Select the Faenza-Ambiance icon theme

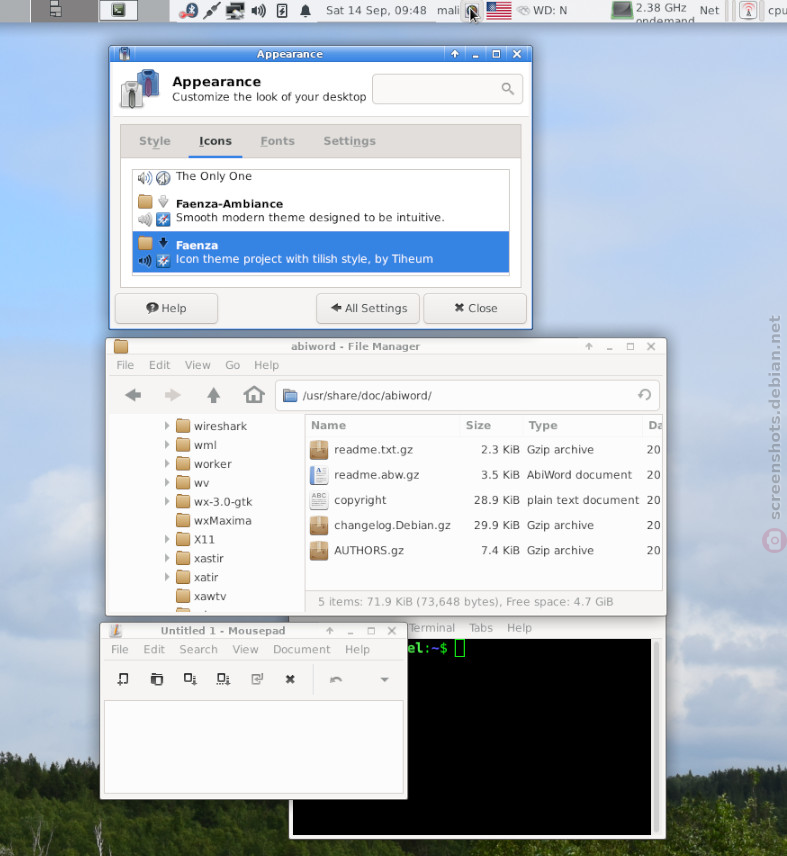[x=320, y=210]
